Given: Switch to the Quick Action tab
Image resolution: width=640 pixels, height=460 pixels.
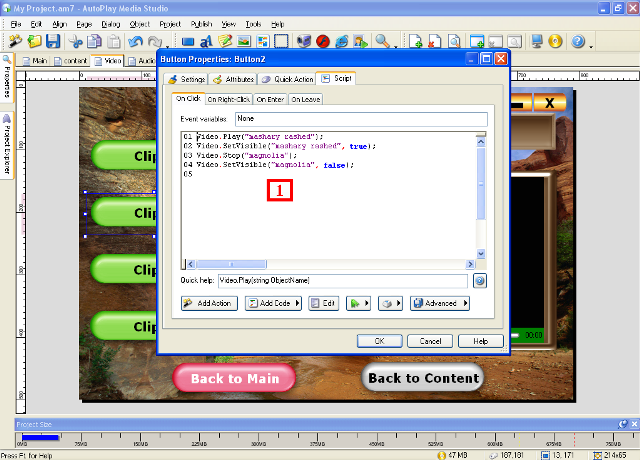Looking at the screenshot, I should (x=288, y=79).
